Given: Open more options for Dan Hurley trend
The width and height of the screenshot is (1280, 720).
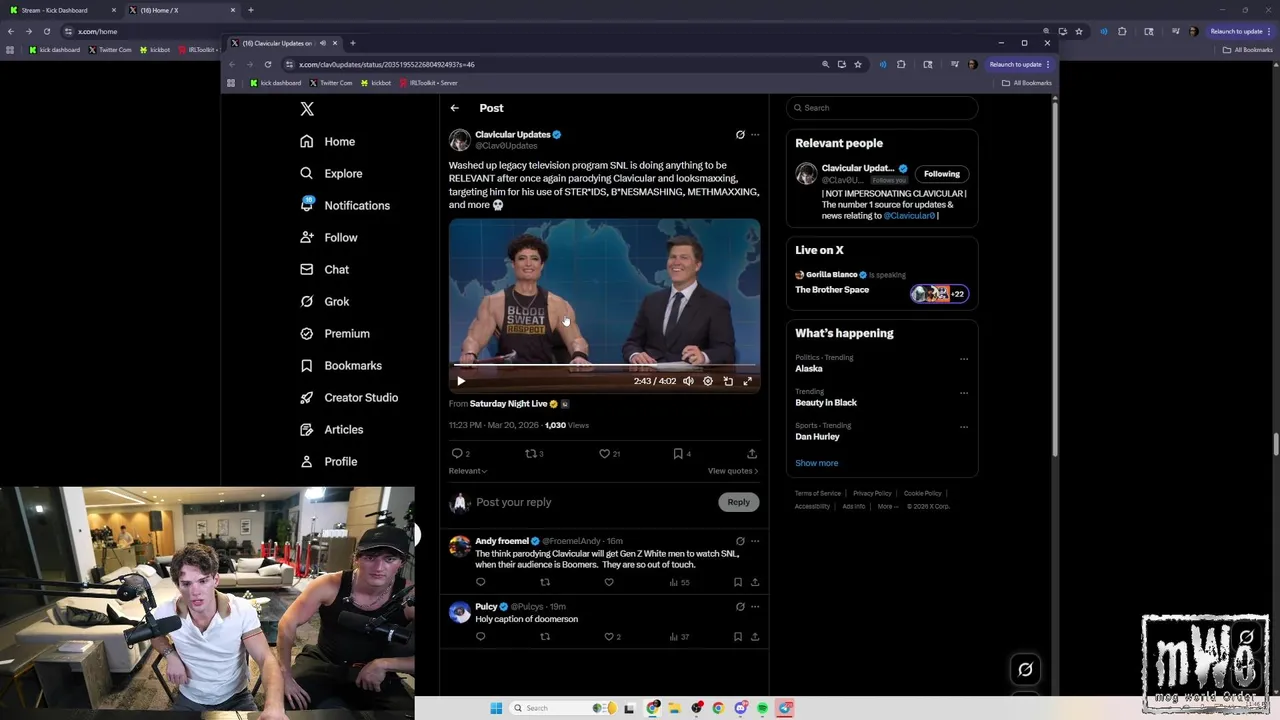Looking at the screenshot, I should pos(964,427).
